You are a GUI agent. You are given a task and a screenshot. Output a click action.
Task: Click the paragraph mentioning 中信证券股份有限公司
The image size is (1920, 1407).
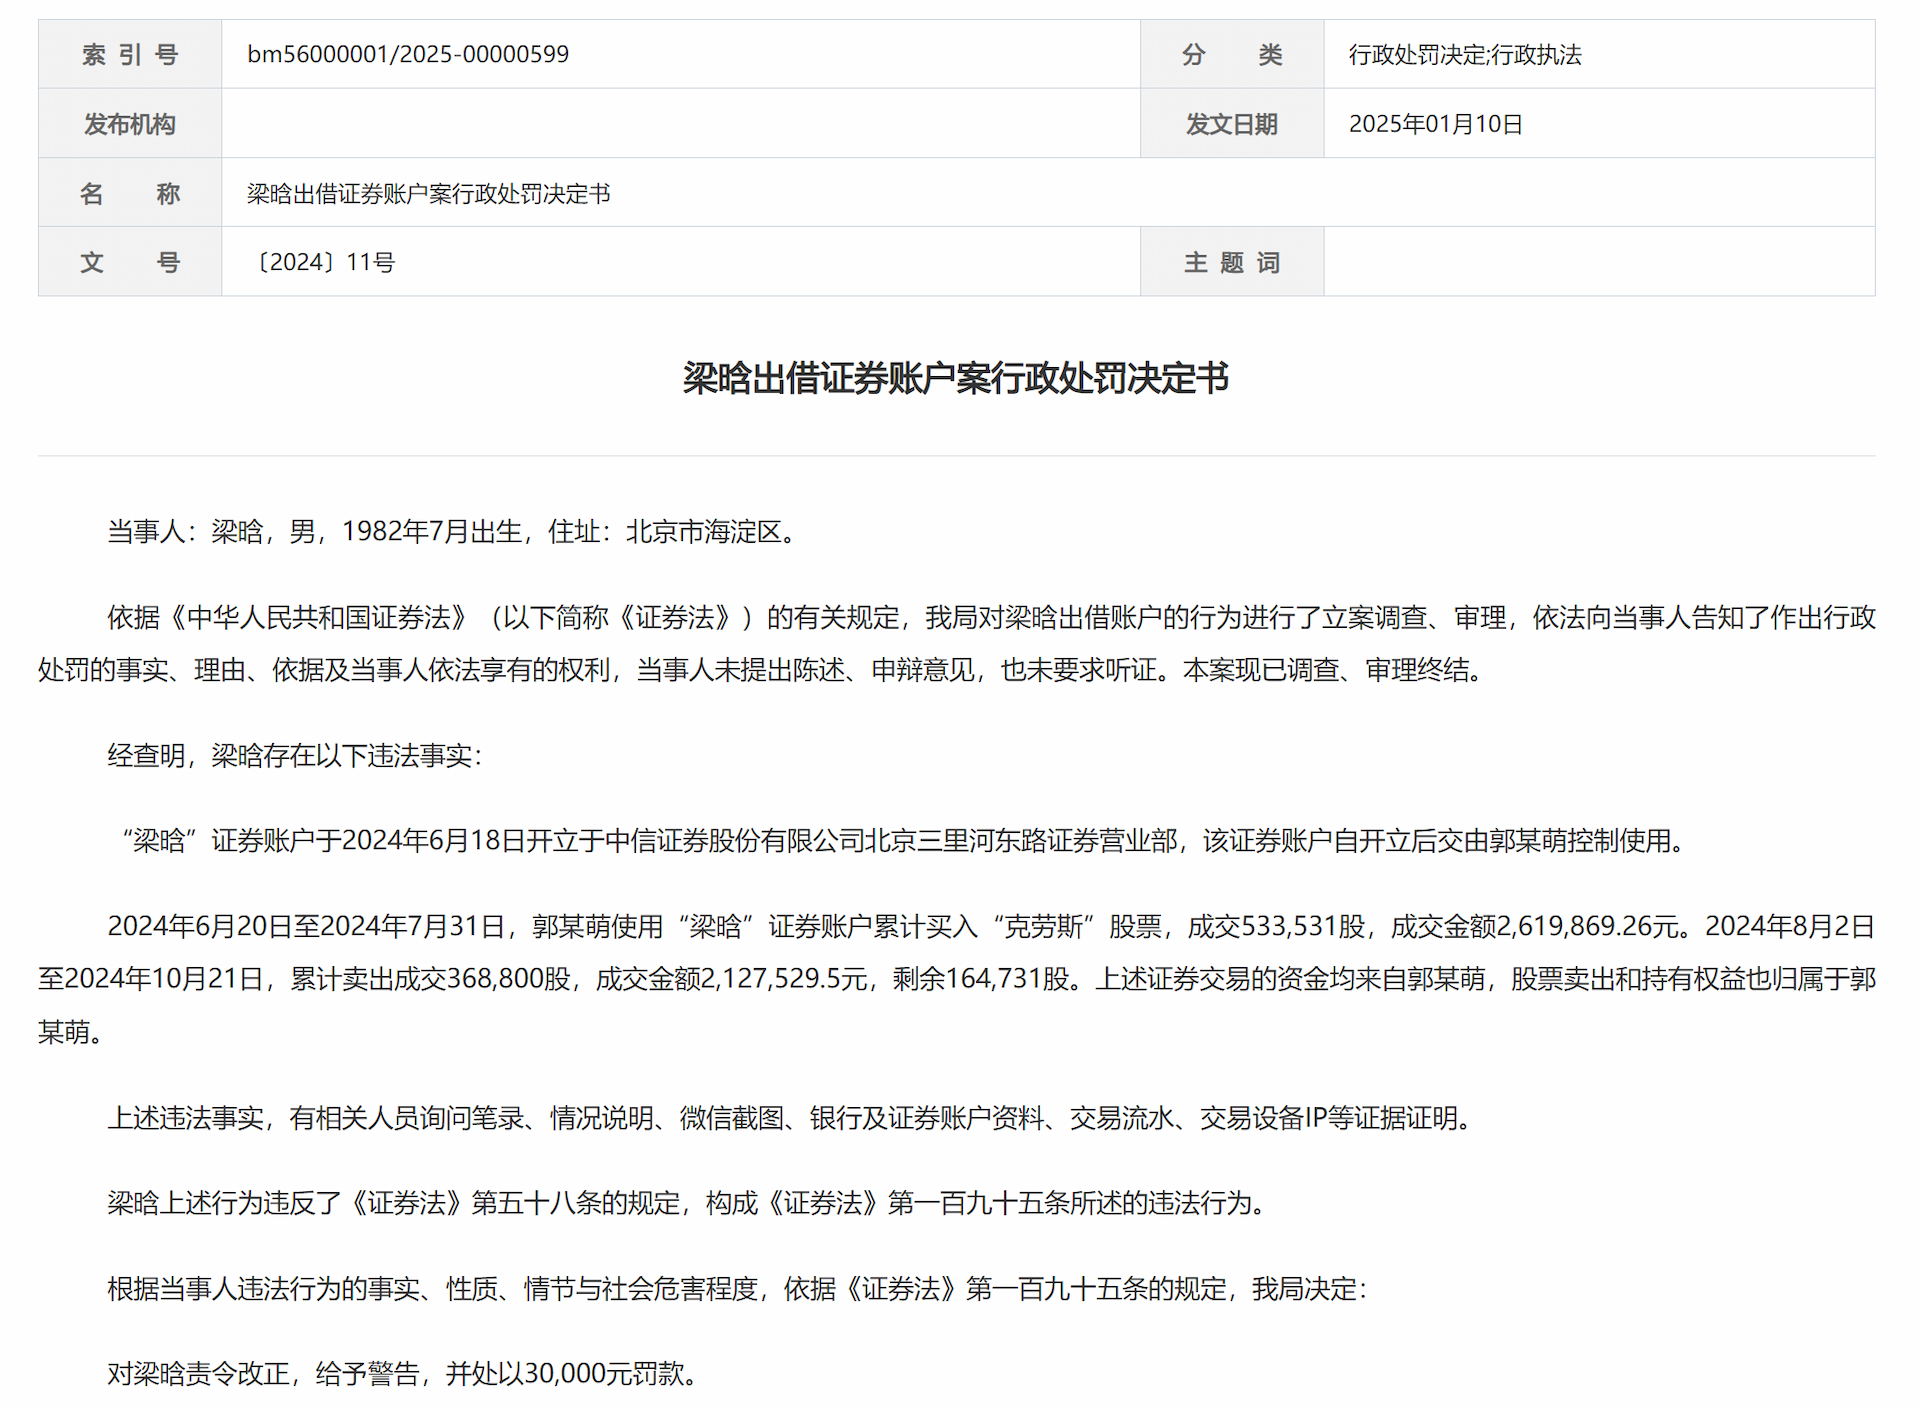click(900, 841)
